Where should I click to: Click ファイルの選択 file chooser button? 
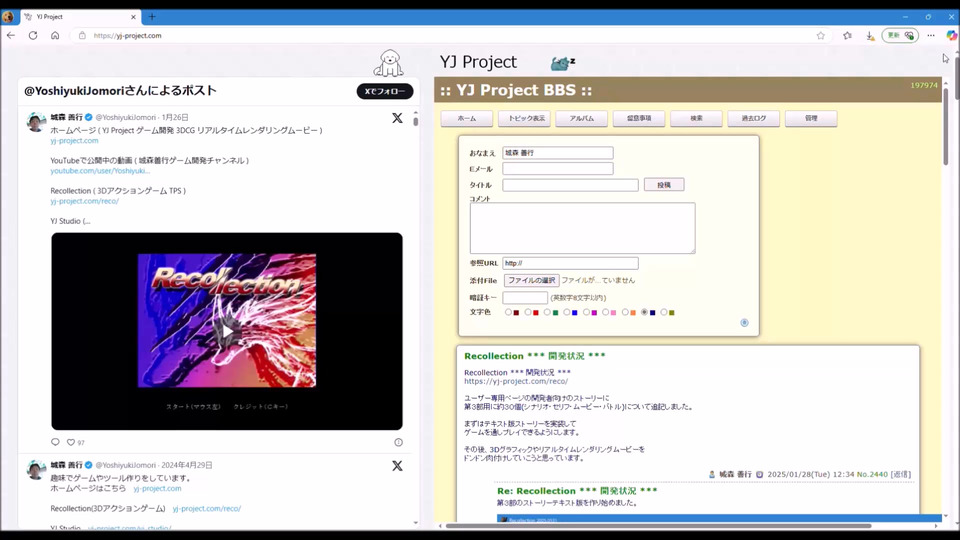pyautogui.click(x=531, y=280)
